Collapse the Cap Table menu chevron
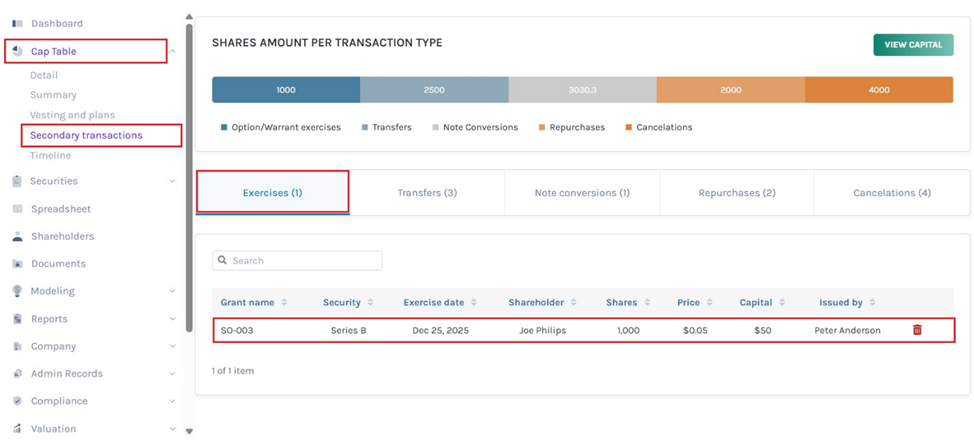 point(173,52)
